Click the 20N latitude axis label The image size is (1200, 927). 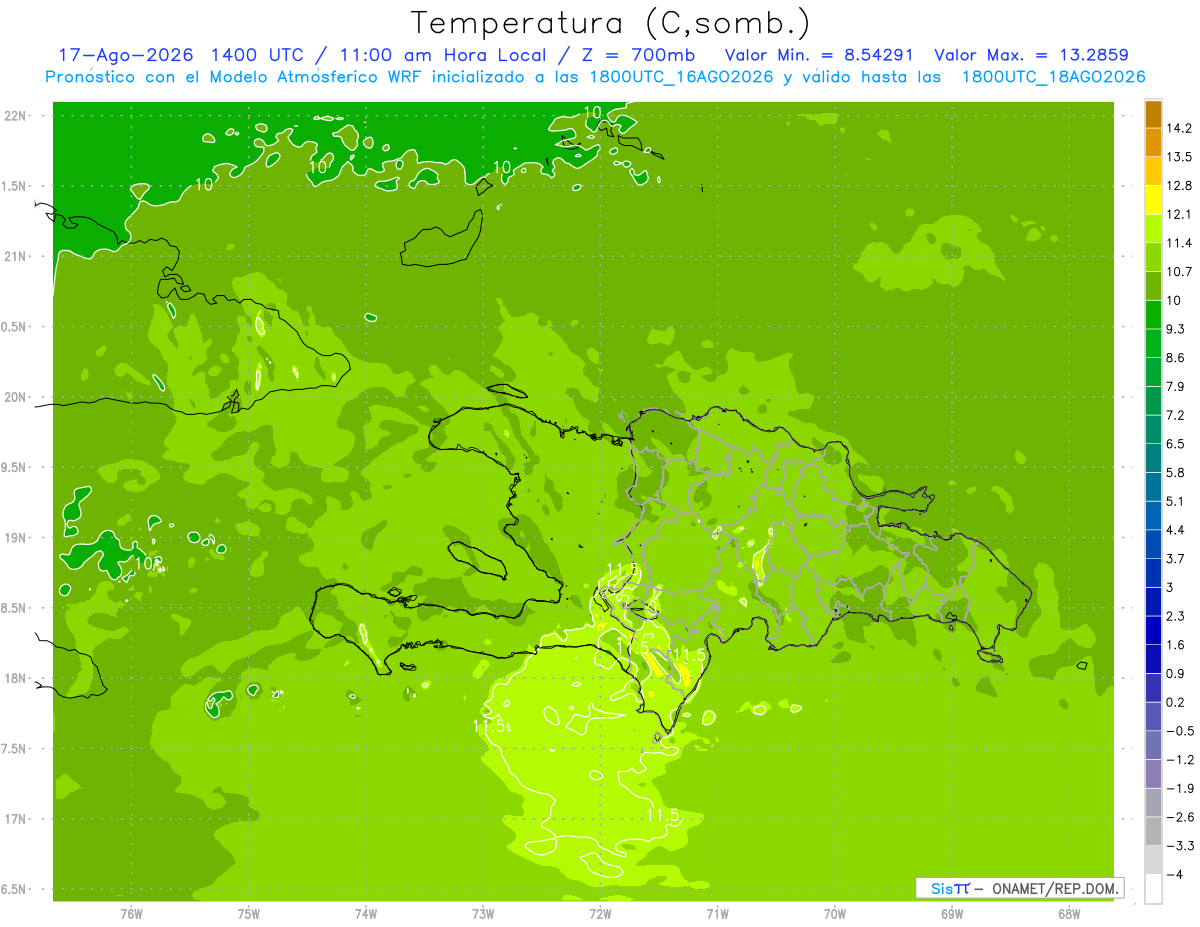pyautogui.click(x=17, y=397)
